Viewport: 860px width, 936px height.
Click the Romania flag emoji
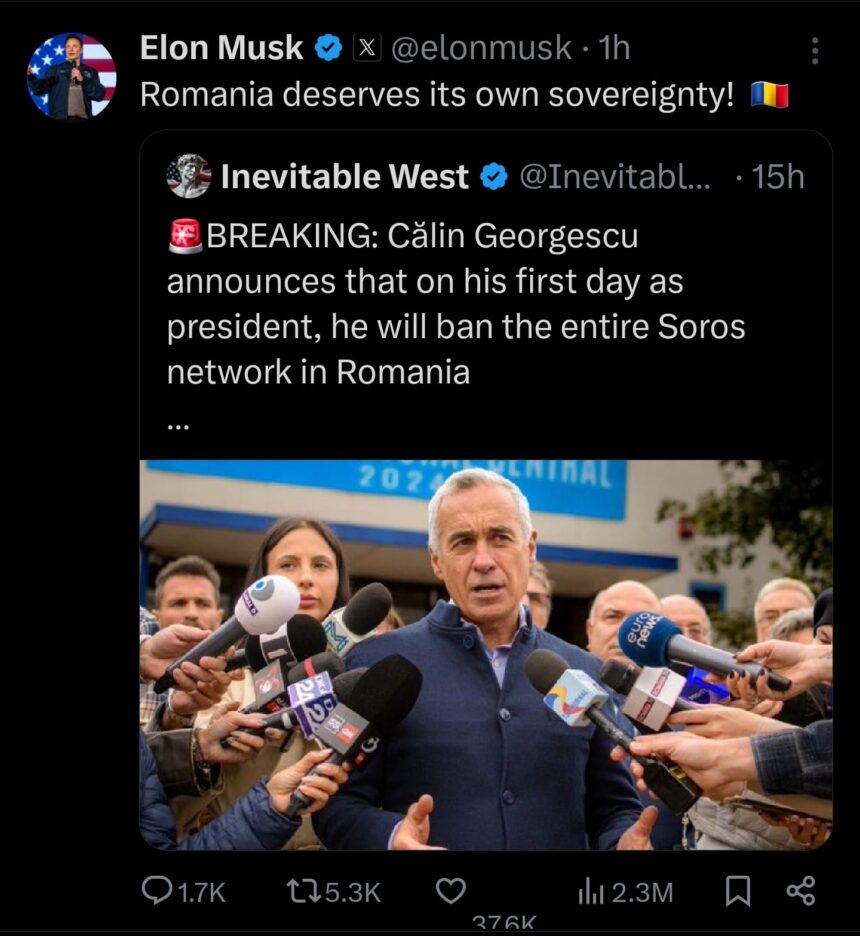769,95
